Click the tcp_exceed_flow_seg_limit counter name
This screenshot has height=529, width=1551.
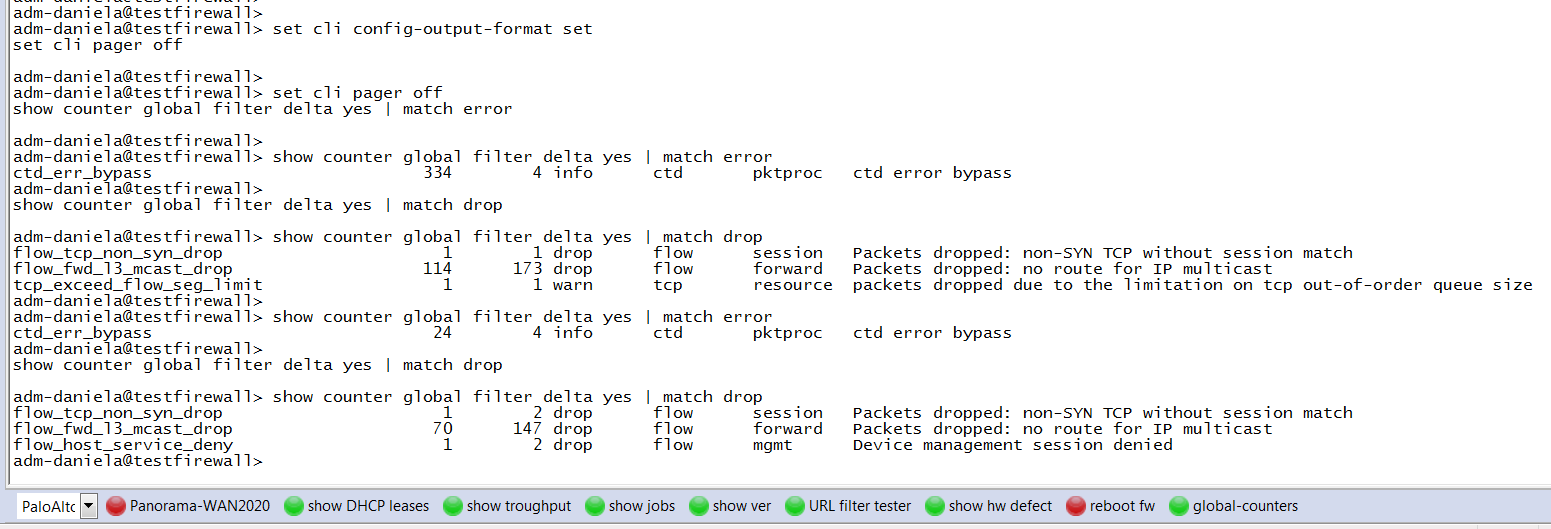pyautogui.click(x=138, y=285)
